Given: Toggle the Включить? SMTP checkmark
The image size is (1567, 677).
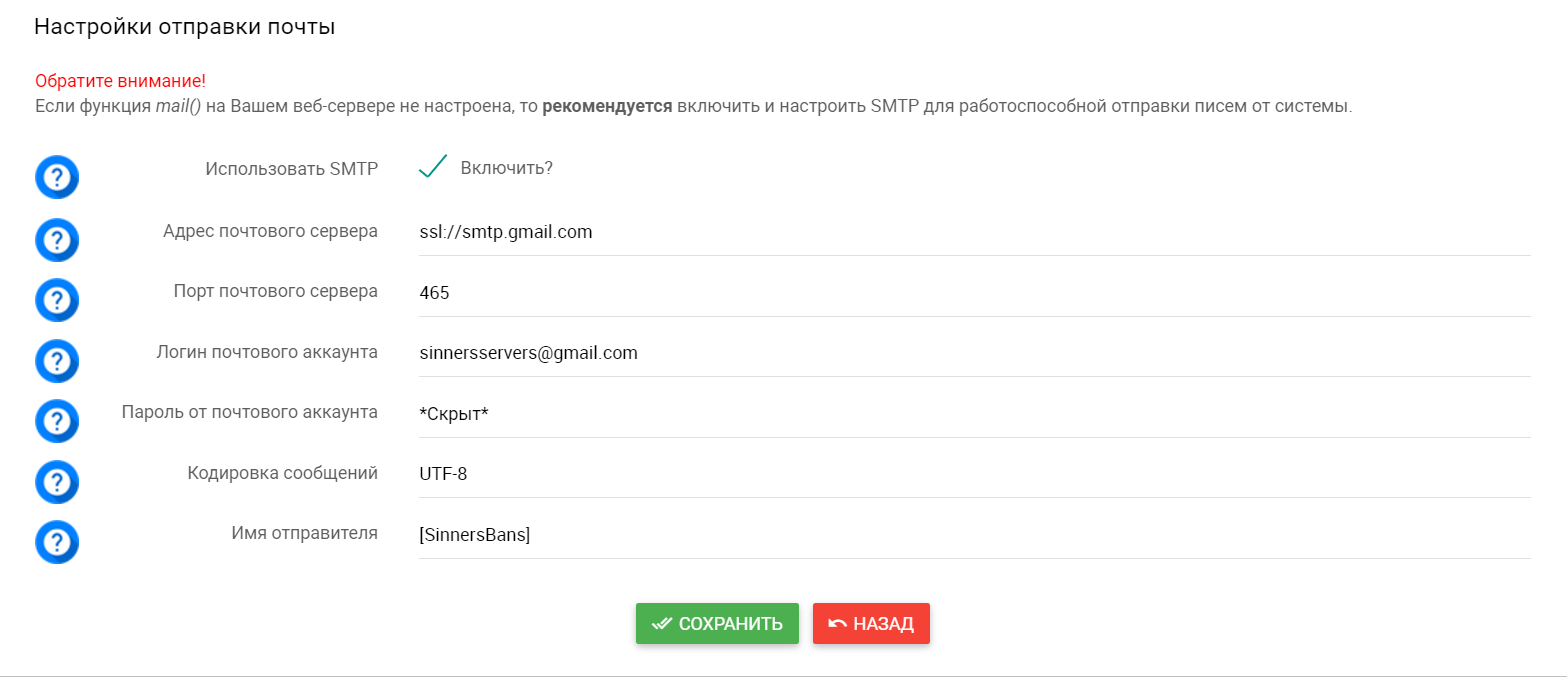Looking at the screenshot, I should (x=432, y=167).
